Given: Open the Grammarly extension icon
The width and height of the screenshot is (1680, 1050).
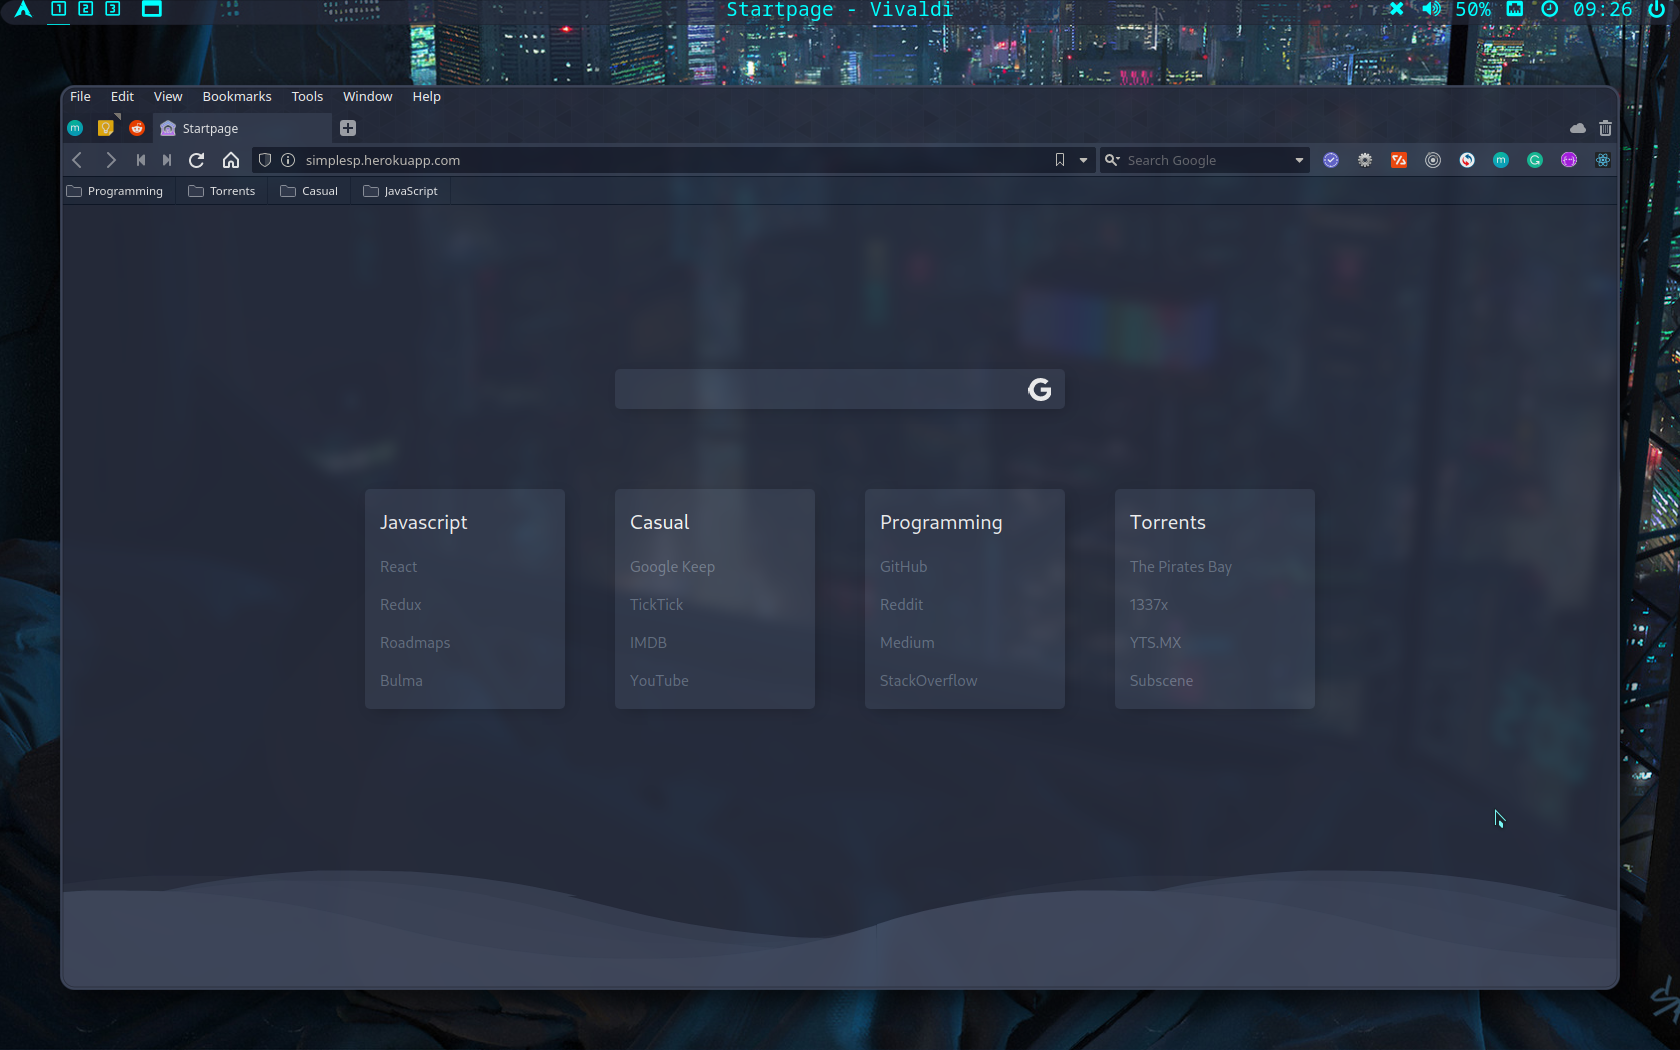Looking at the screenshot, I should point(1535,160).
